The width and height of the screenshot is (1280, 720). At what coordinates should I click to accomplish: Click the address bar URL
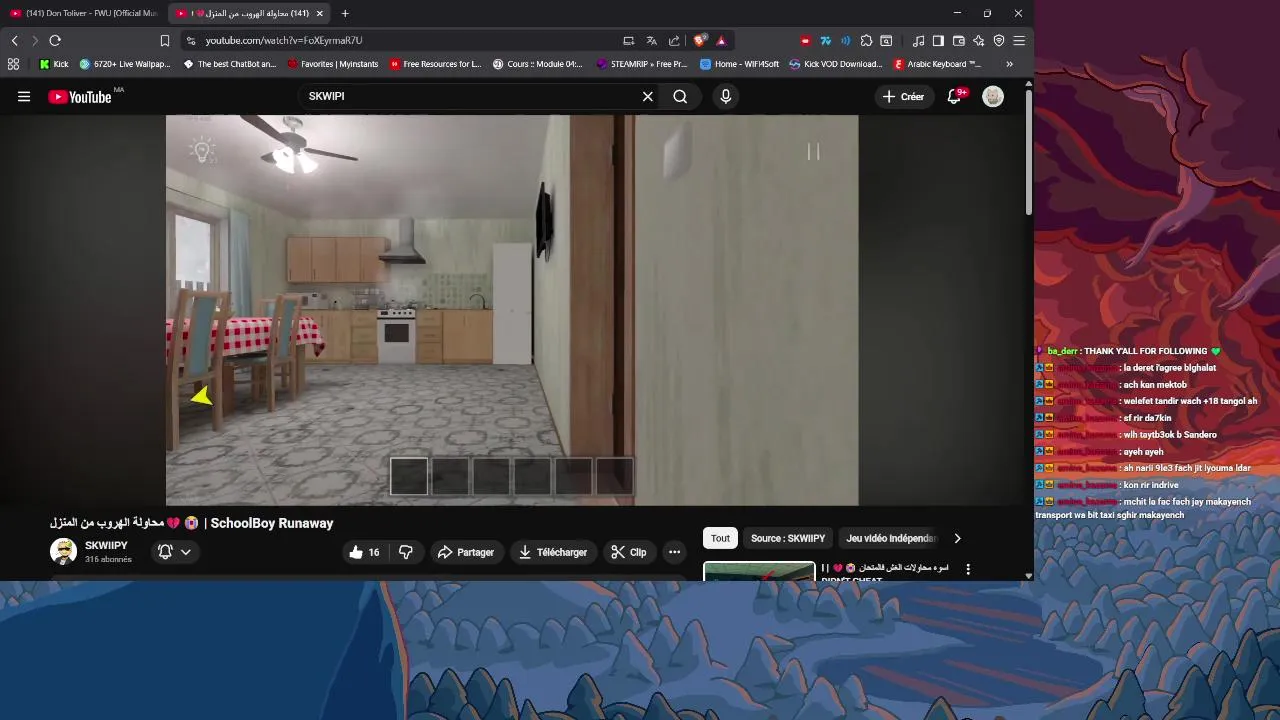(x=284, y=40)
